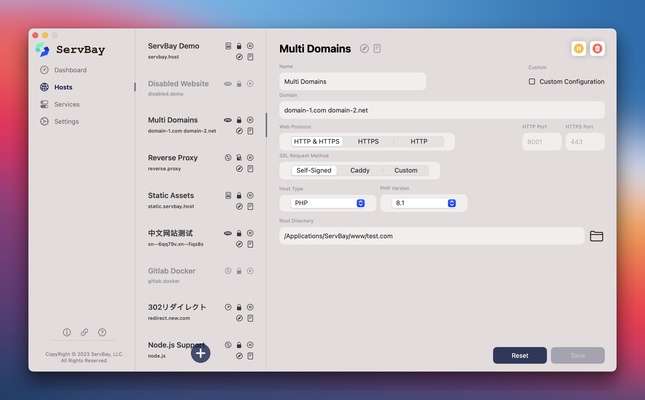Open the PHP Version 8.1 dropdown
Image resolution: width=645 pixels, height=400 pixels.
coord(424,203)
